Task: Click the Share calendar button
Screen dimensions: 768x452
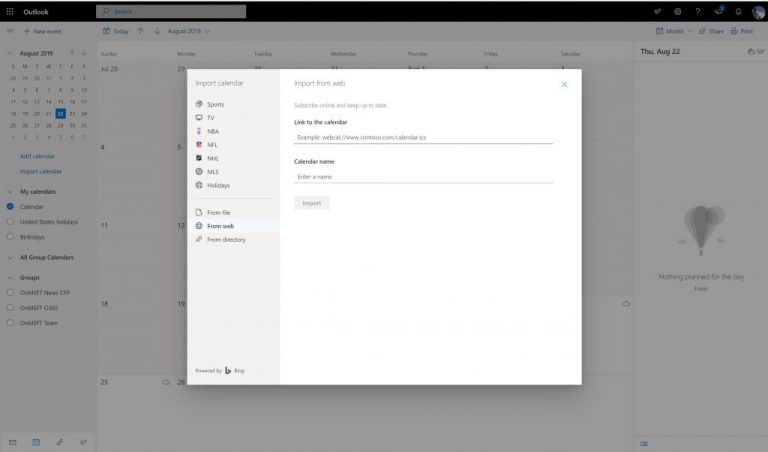Action: [x=711, y=31]
